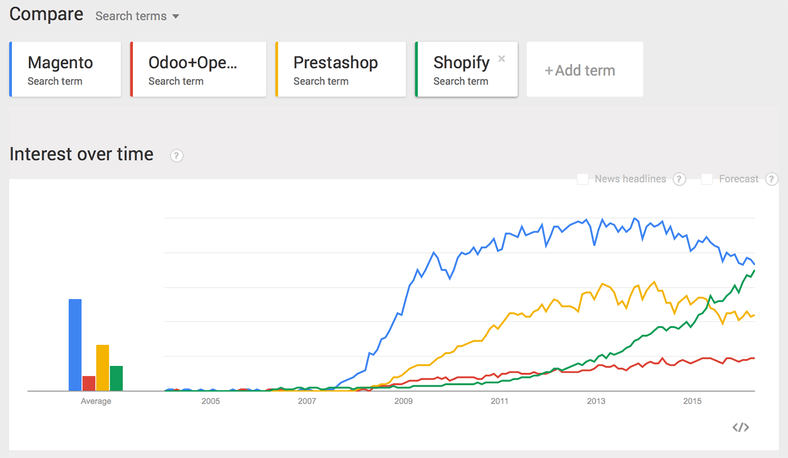788x458 pixels.
Task: Open the embed code icon below chart
Action: tap(740, 427)
